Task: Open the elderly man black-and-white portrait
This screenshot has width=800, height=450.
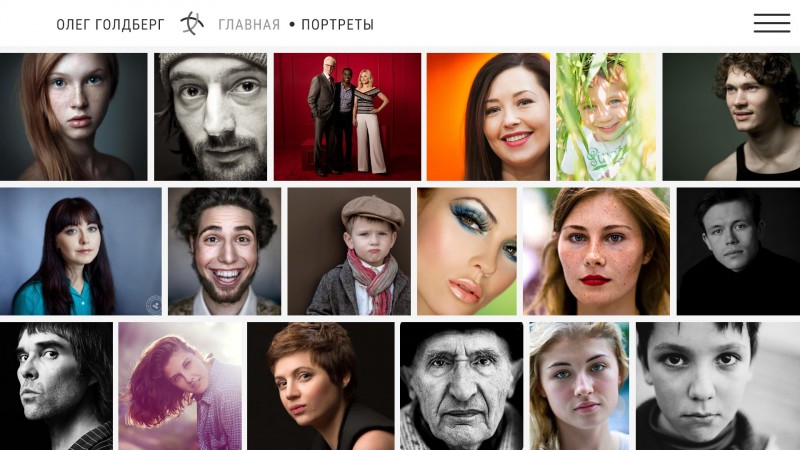Action: [462, 386]
